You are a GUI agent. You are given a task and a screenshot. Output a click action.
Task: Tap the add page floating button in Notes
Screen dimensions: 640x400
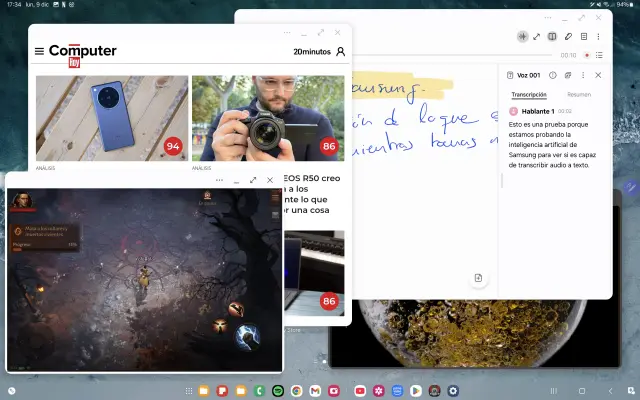478,278
